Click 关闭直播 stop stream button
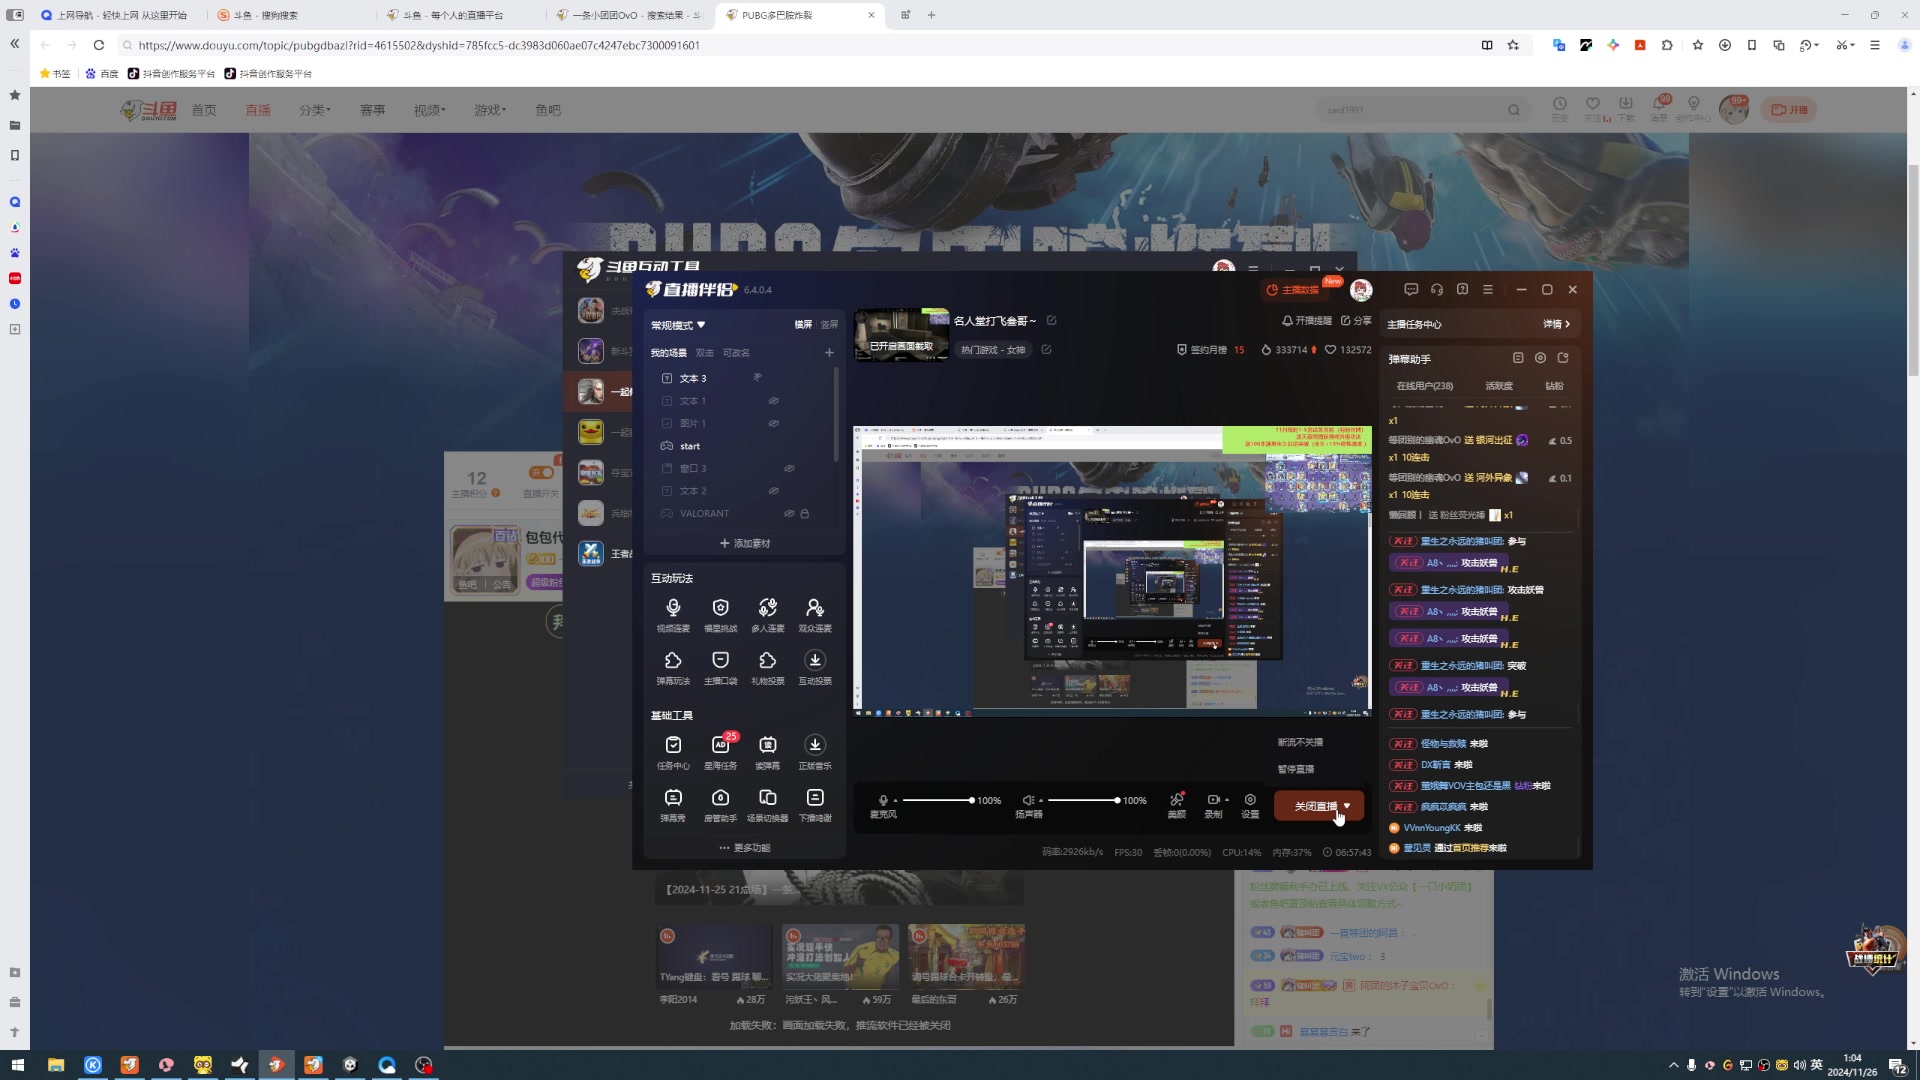The width and height of the screenshot is (1920, 1080). click(1316, 806)
